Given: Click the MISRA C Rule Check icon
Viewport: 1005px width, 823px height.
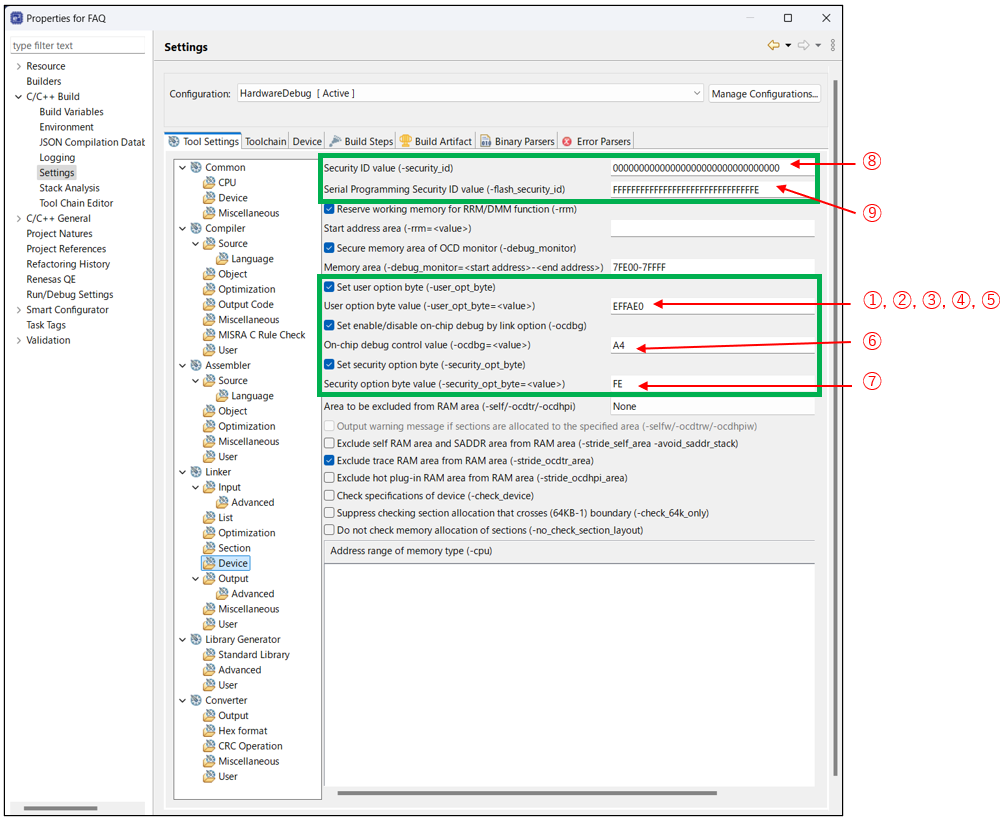Looking at the screenshot, I should point(209,335).
